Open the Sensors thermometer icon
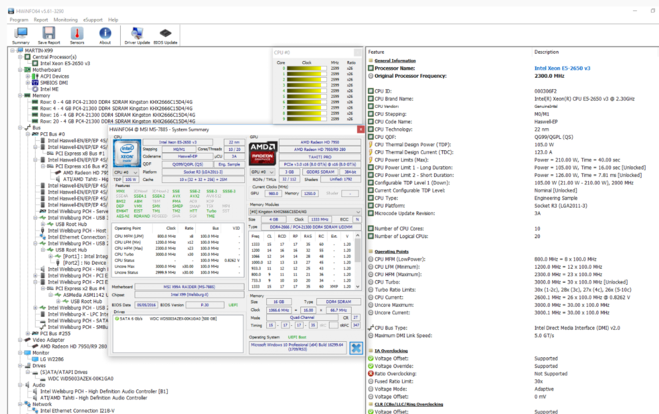Viewport: 659px width, 414px height. (x=77, y=35)
